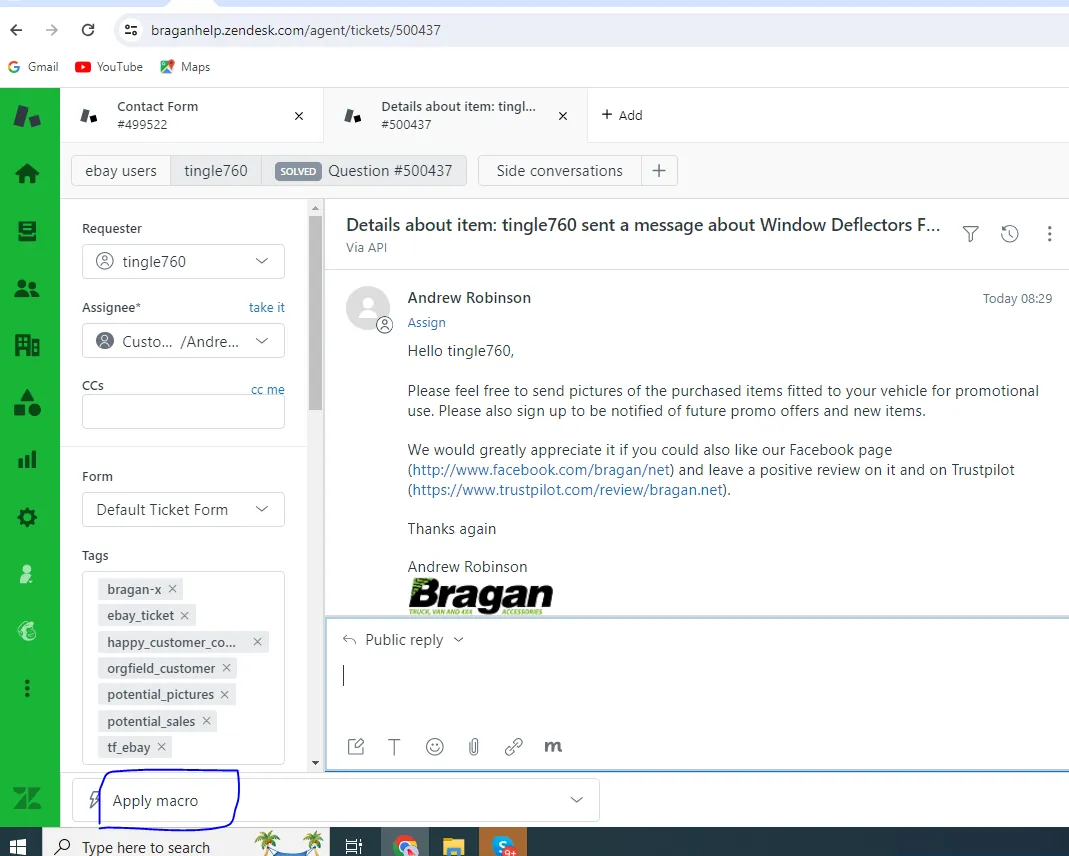Click properties panel scrollbar down arrow
This screenshot has height=856, width=1069.
click(315, 763)
